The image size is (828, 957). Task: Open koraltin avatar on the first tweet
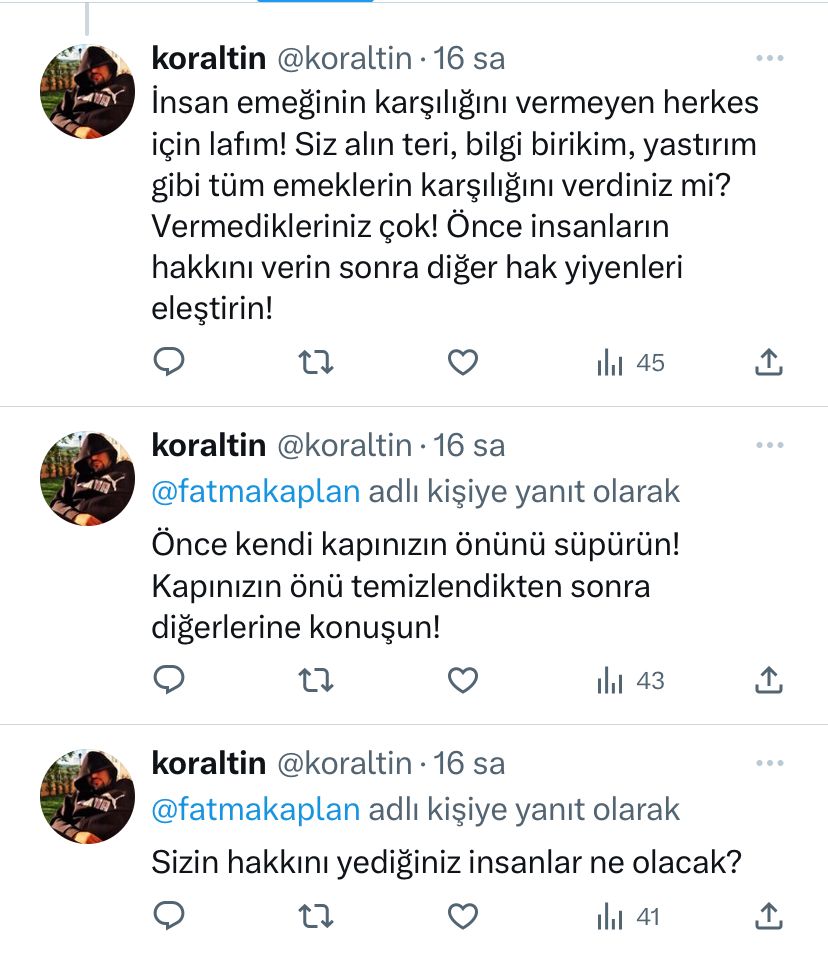point(87,91)
